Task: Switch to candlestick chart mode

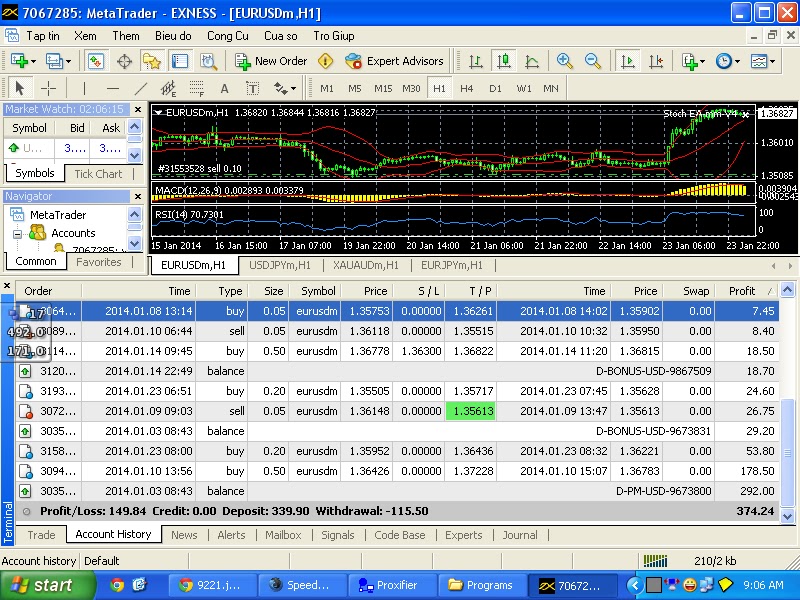Action: coord(504,61)
